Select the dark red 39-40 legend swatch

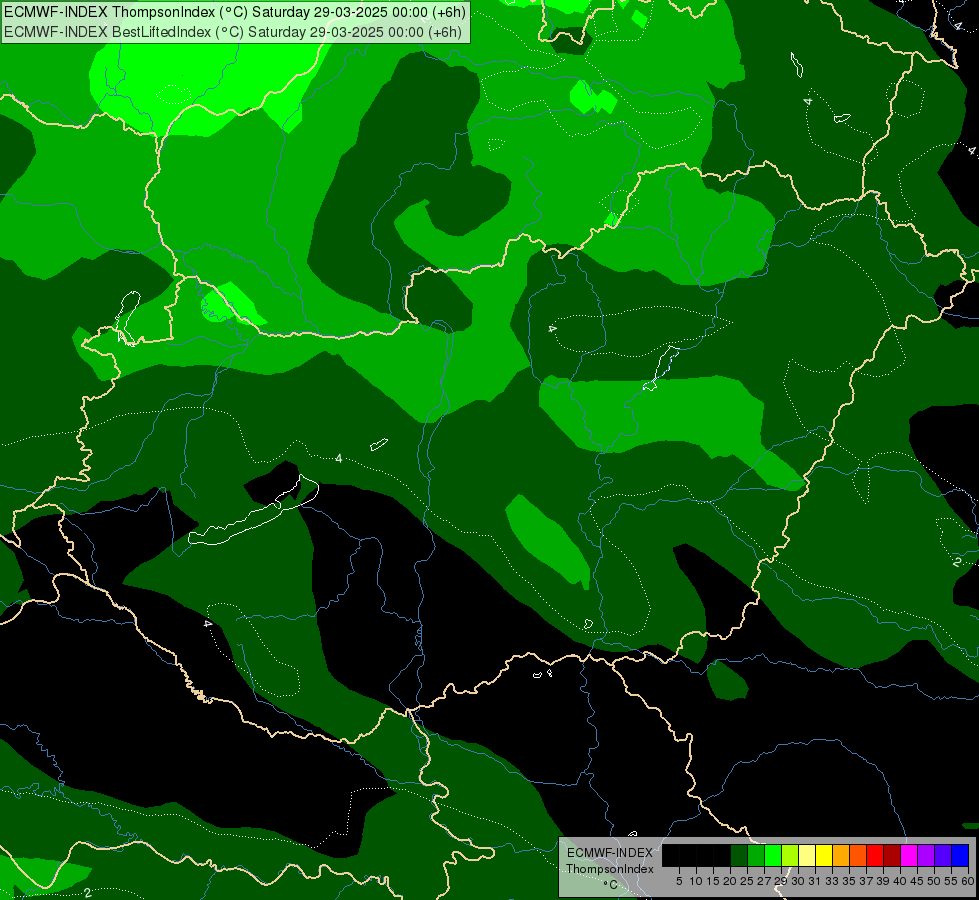[892, 855]
